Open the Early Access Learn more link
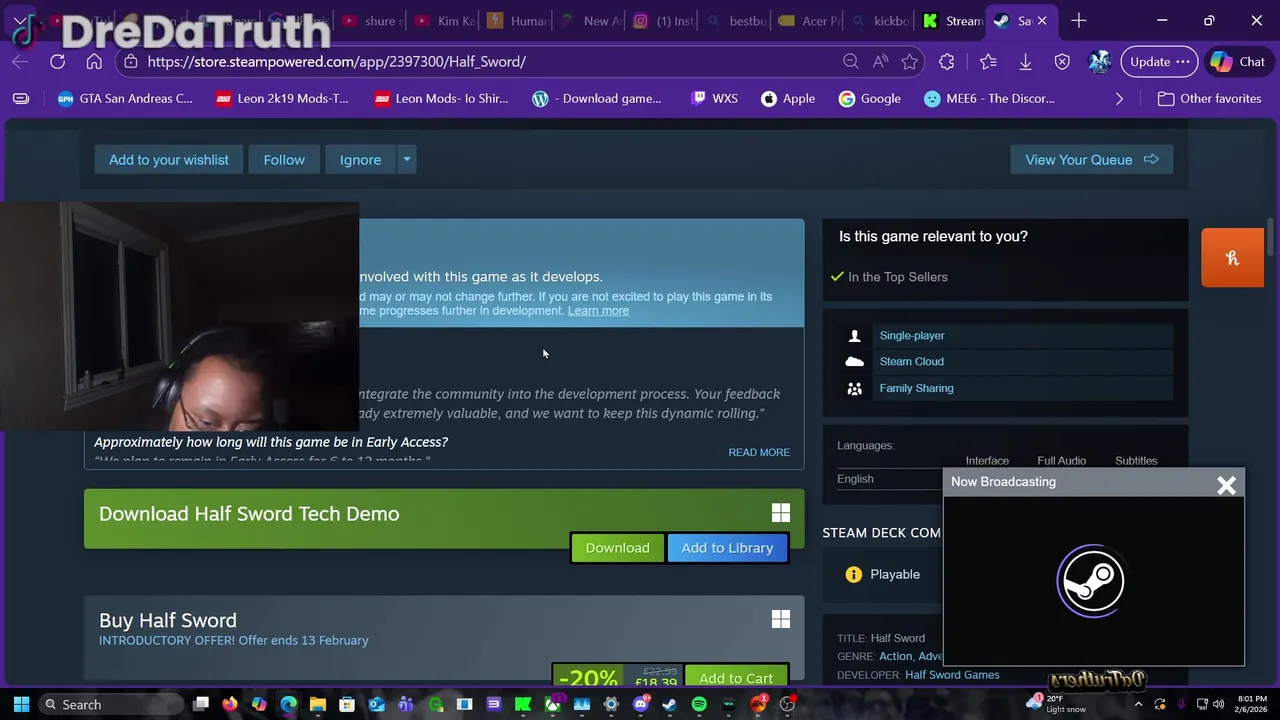Screen dimensions: 1280x720 (x=598, y=311)
